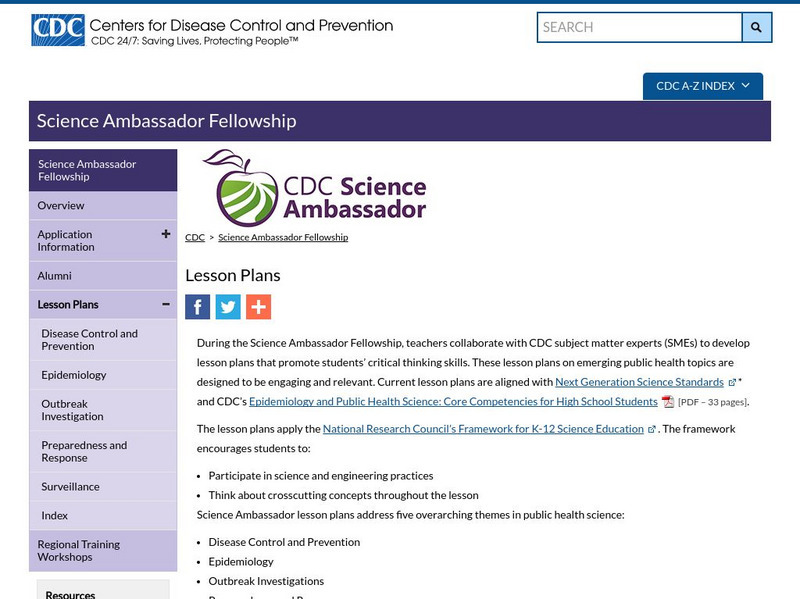Expand Application Information submenu plus sign

tap(166, 234)
